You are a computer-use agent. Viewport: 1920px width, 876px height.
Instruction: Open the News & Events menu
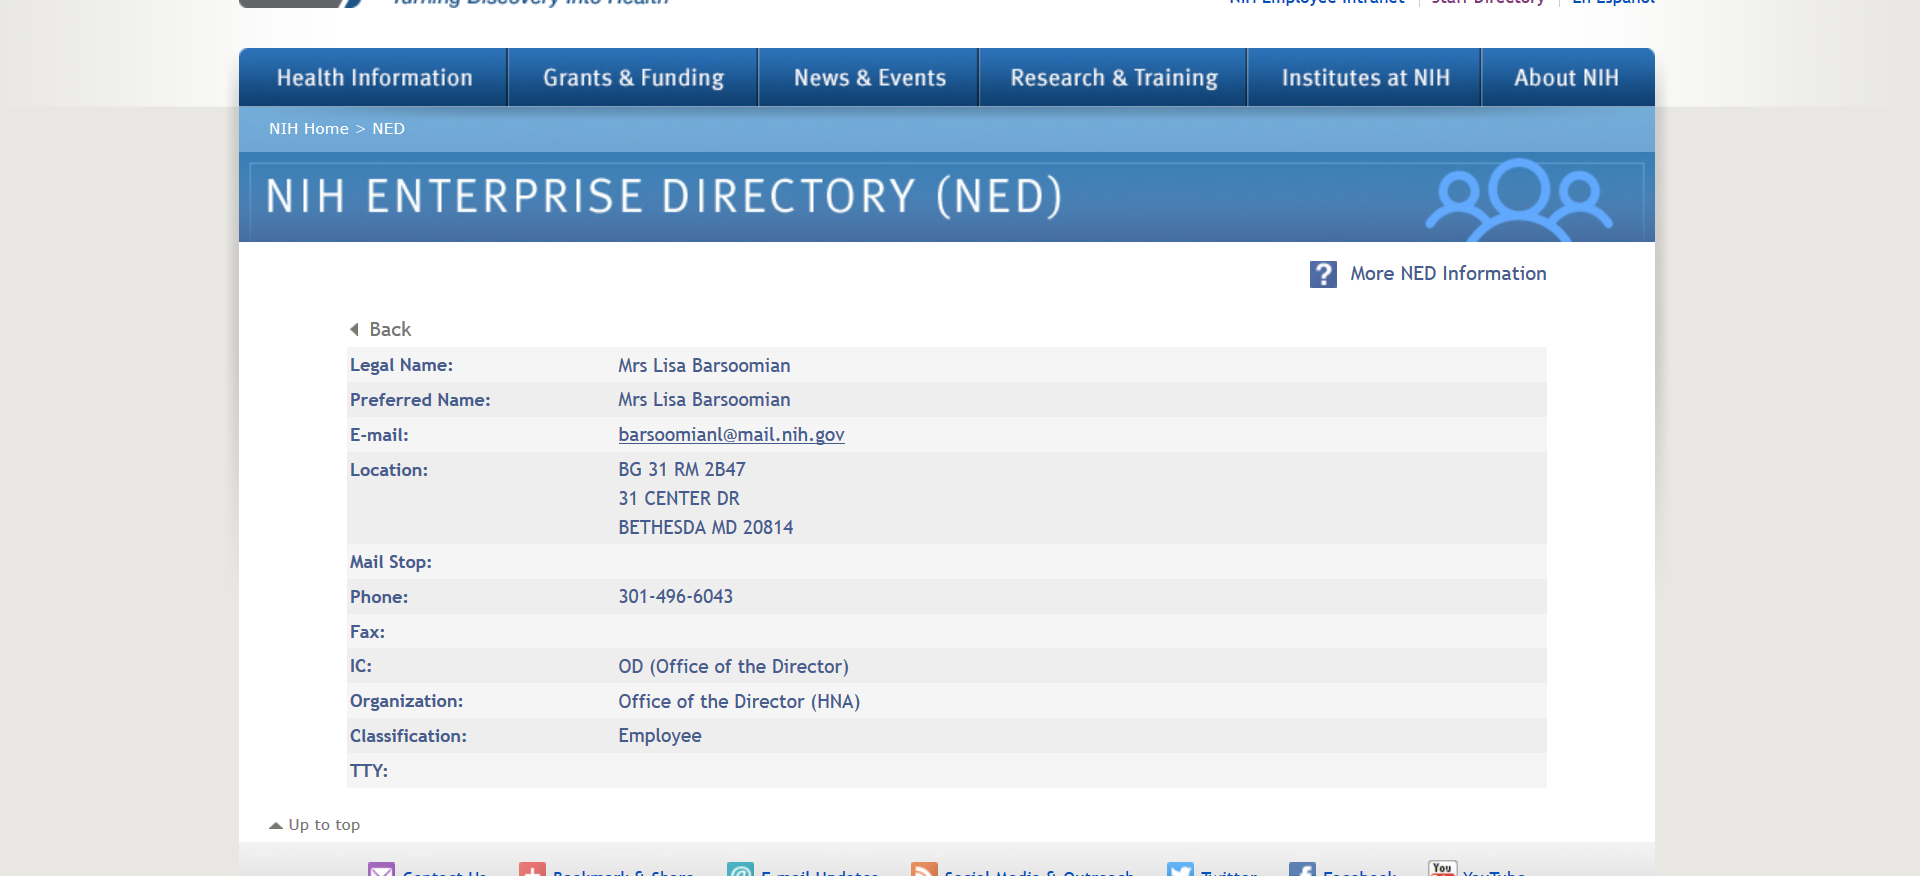pyautogui.click(x=869, y=78)
